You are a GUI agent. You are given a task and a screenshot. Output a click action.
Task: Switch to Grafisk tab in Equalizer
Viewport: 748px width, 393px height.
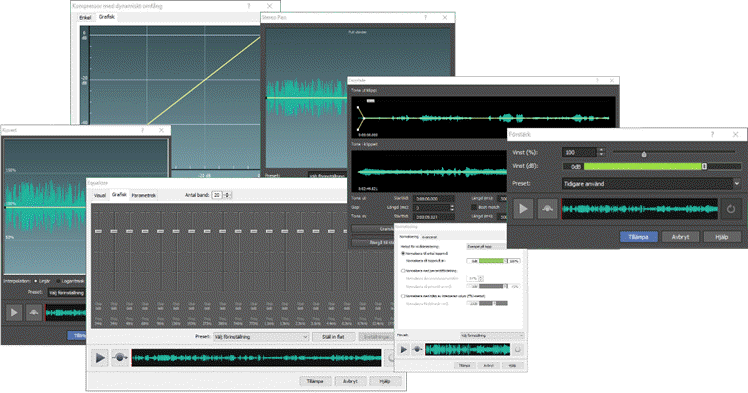(x=119, y=195)
